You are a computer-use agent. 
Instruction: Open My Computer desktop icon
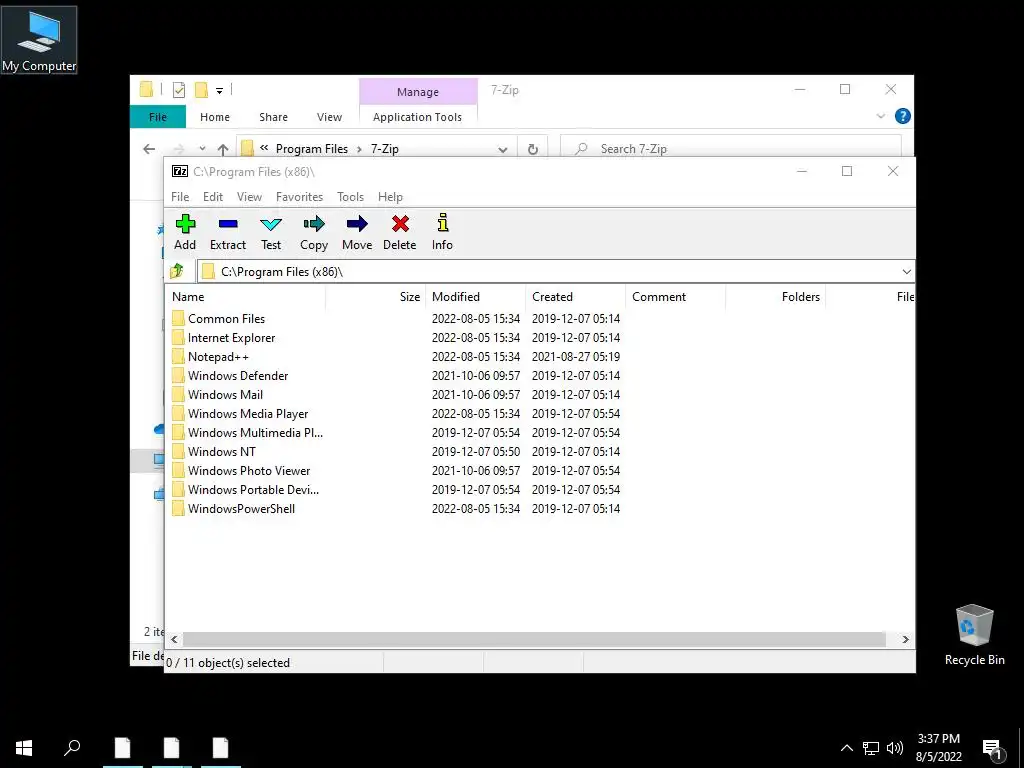pyautogui.click(x=39, y=40)
